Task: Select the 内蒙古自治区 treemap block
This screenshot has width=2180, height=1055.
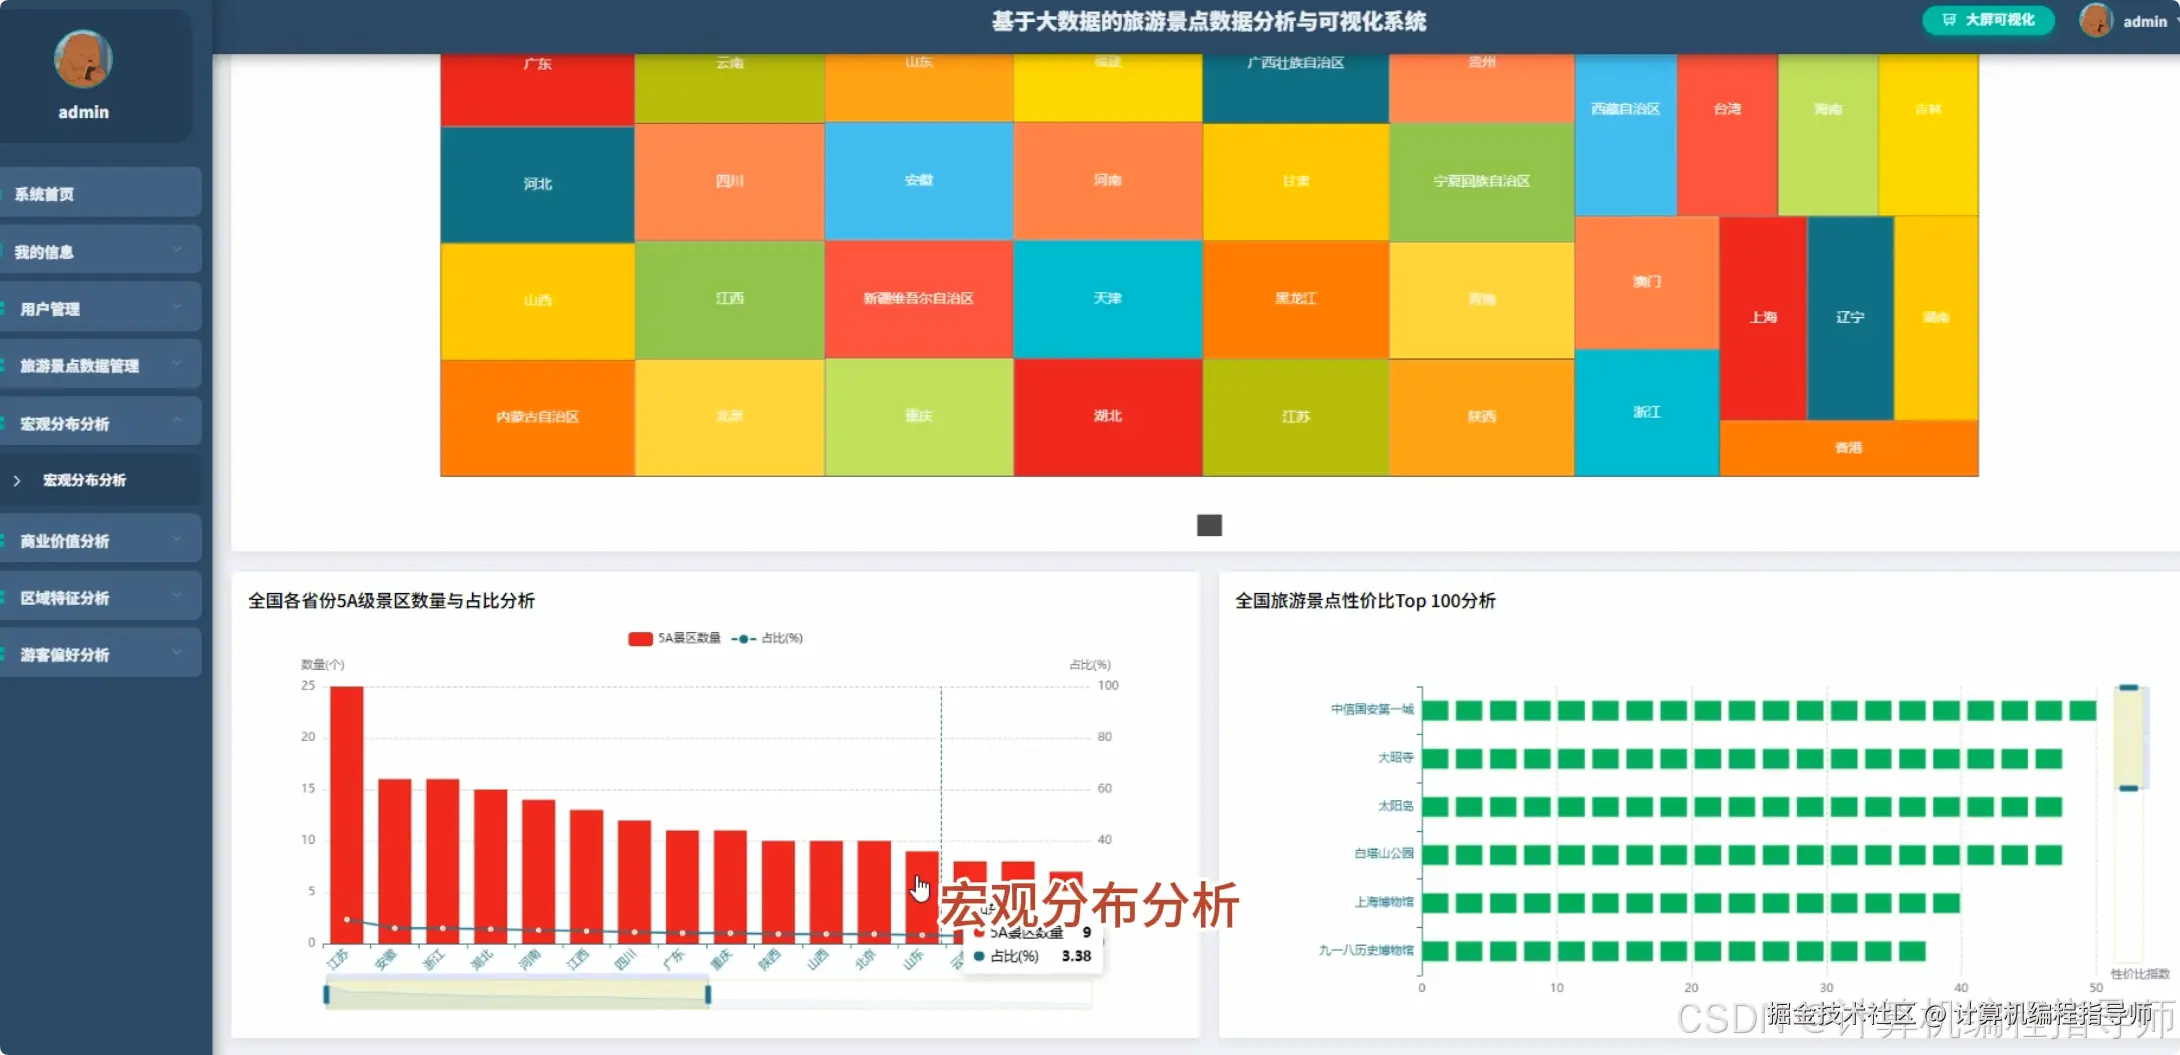Action: click(537, 417)
